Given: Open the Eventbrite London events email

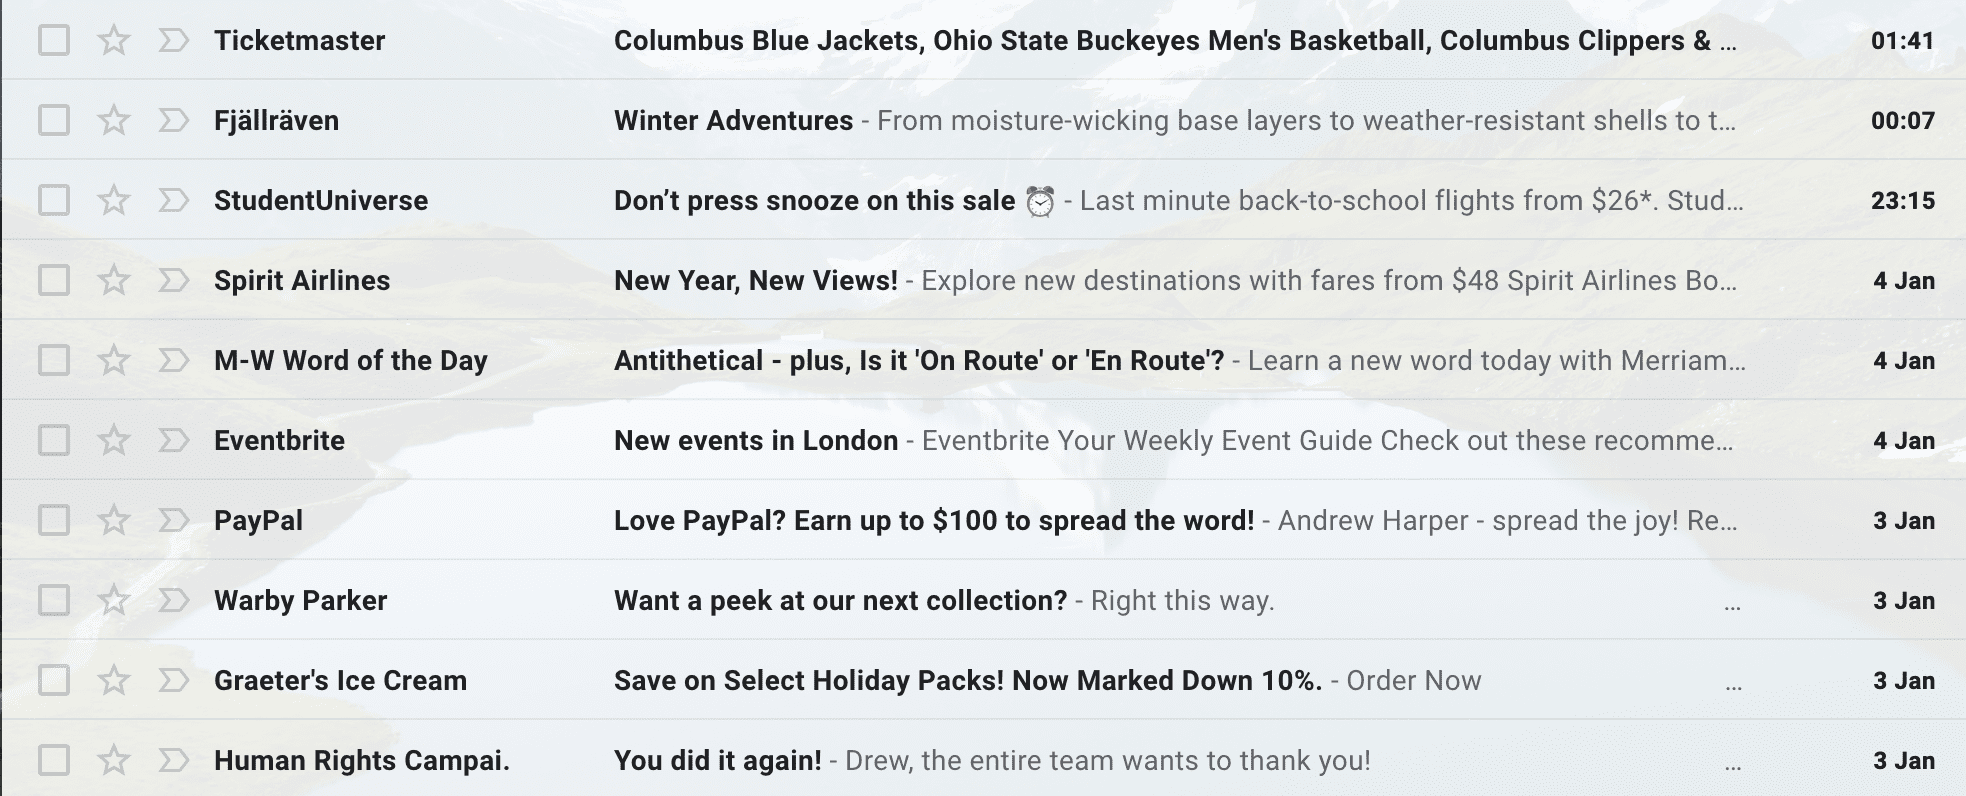Looking at the screenshot, I should [x=755, y=440].
